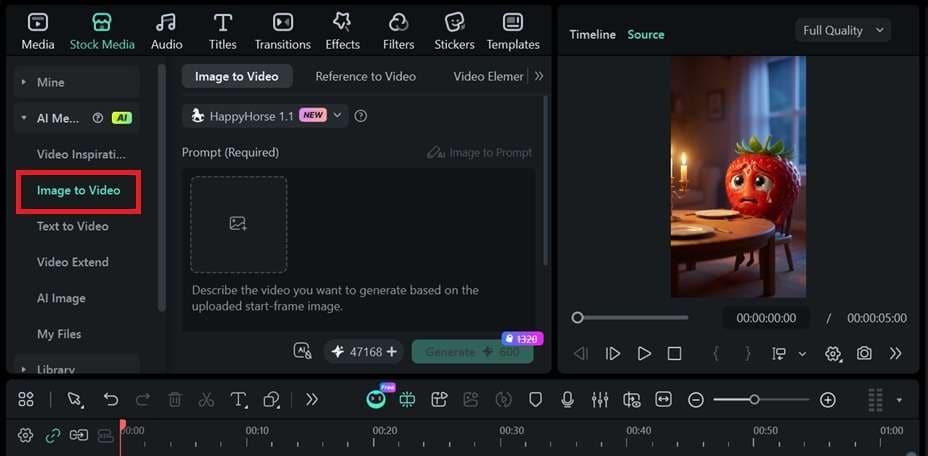The height and width of the screenshot is (456, 928).
Task: Upload start-frame image box
Action: pos(239,224)
